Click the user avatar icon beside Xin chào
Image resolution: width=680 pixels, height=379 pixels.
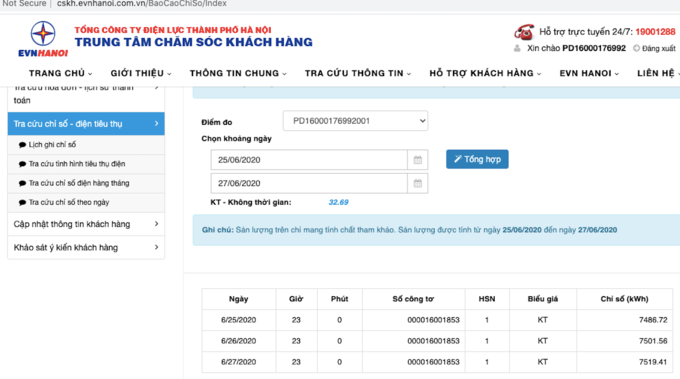517,48
